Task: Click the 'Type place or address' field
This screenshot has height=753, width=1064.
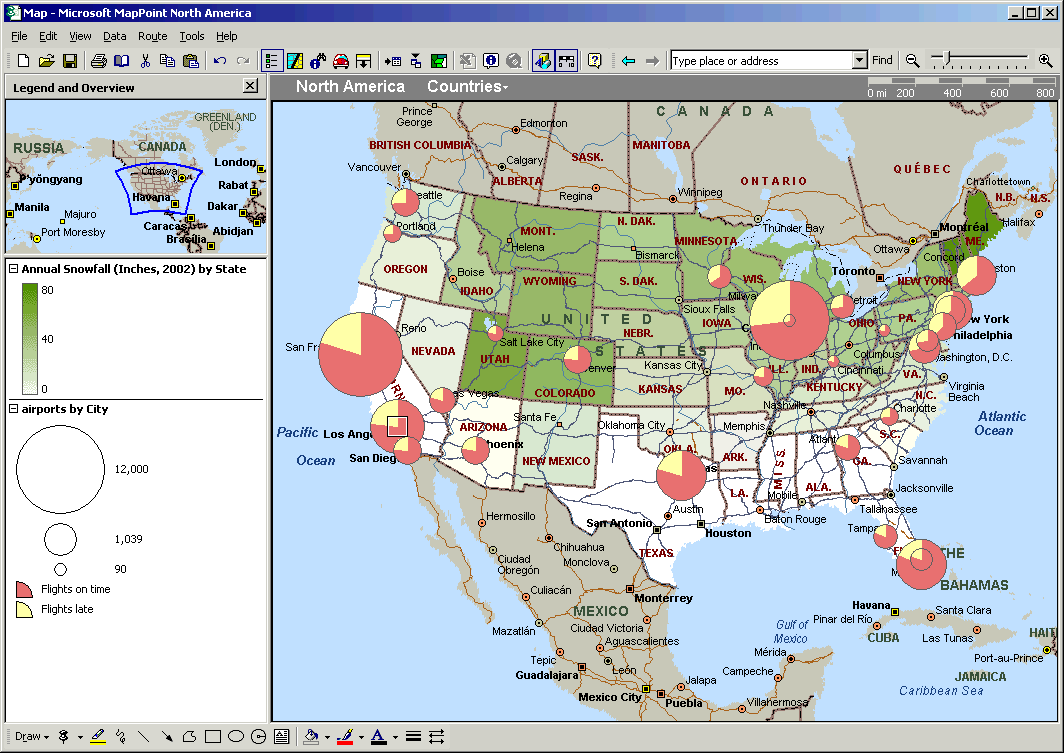Action: (761, 61)
